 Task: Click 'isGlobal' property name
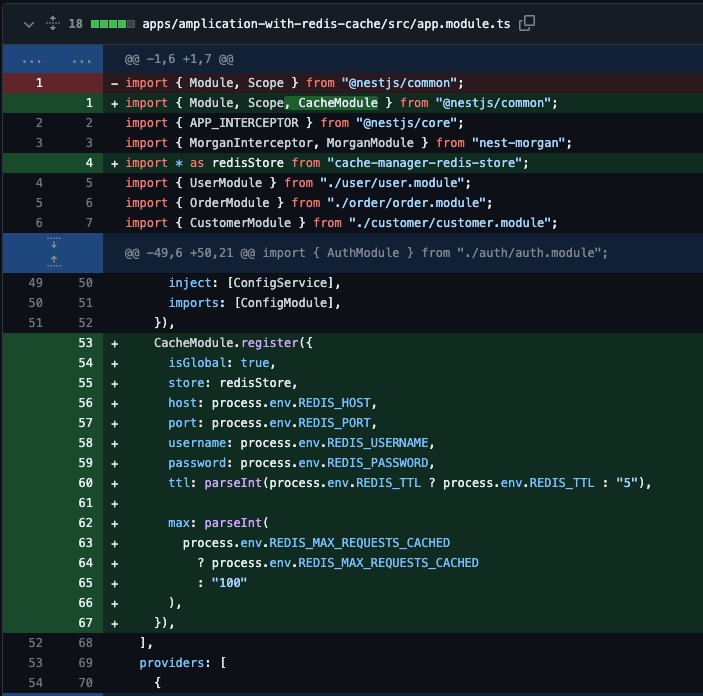pyautogui.click(x=197, y=363)
